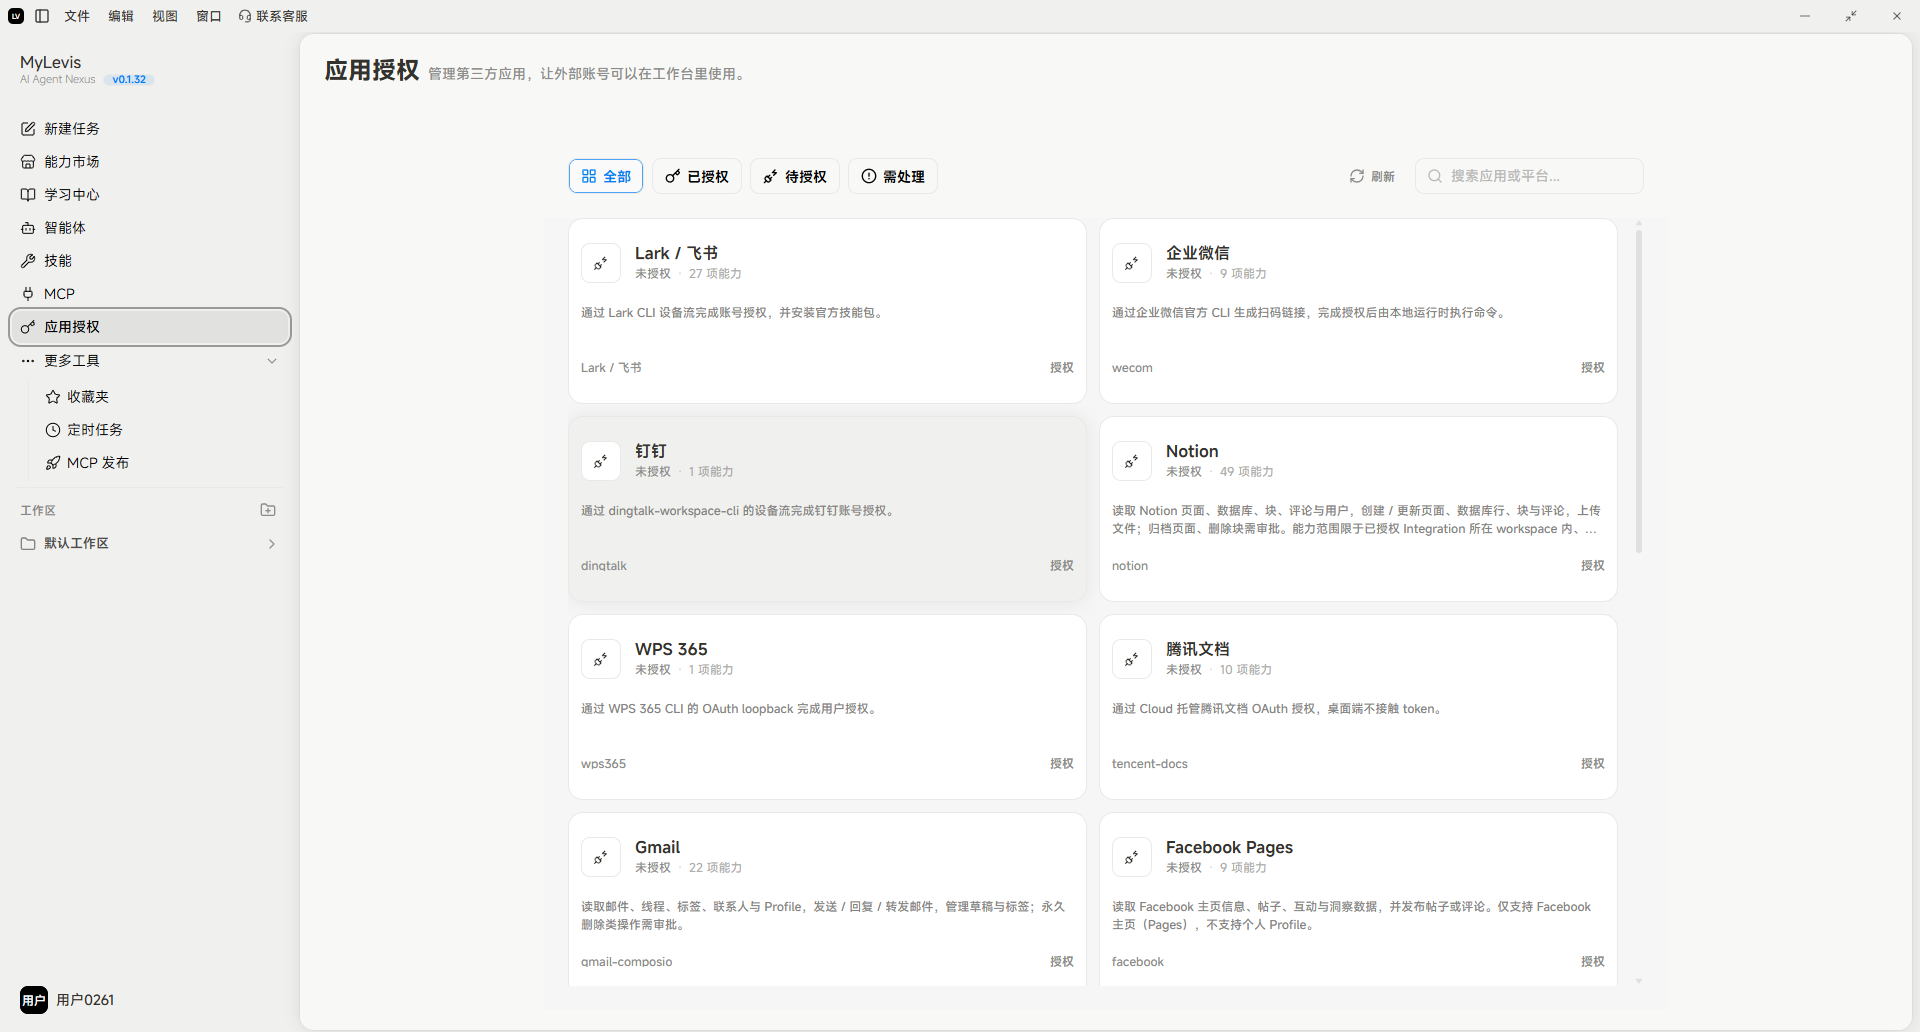Click Gmail card icon

[x=601, y=857]
